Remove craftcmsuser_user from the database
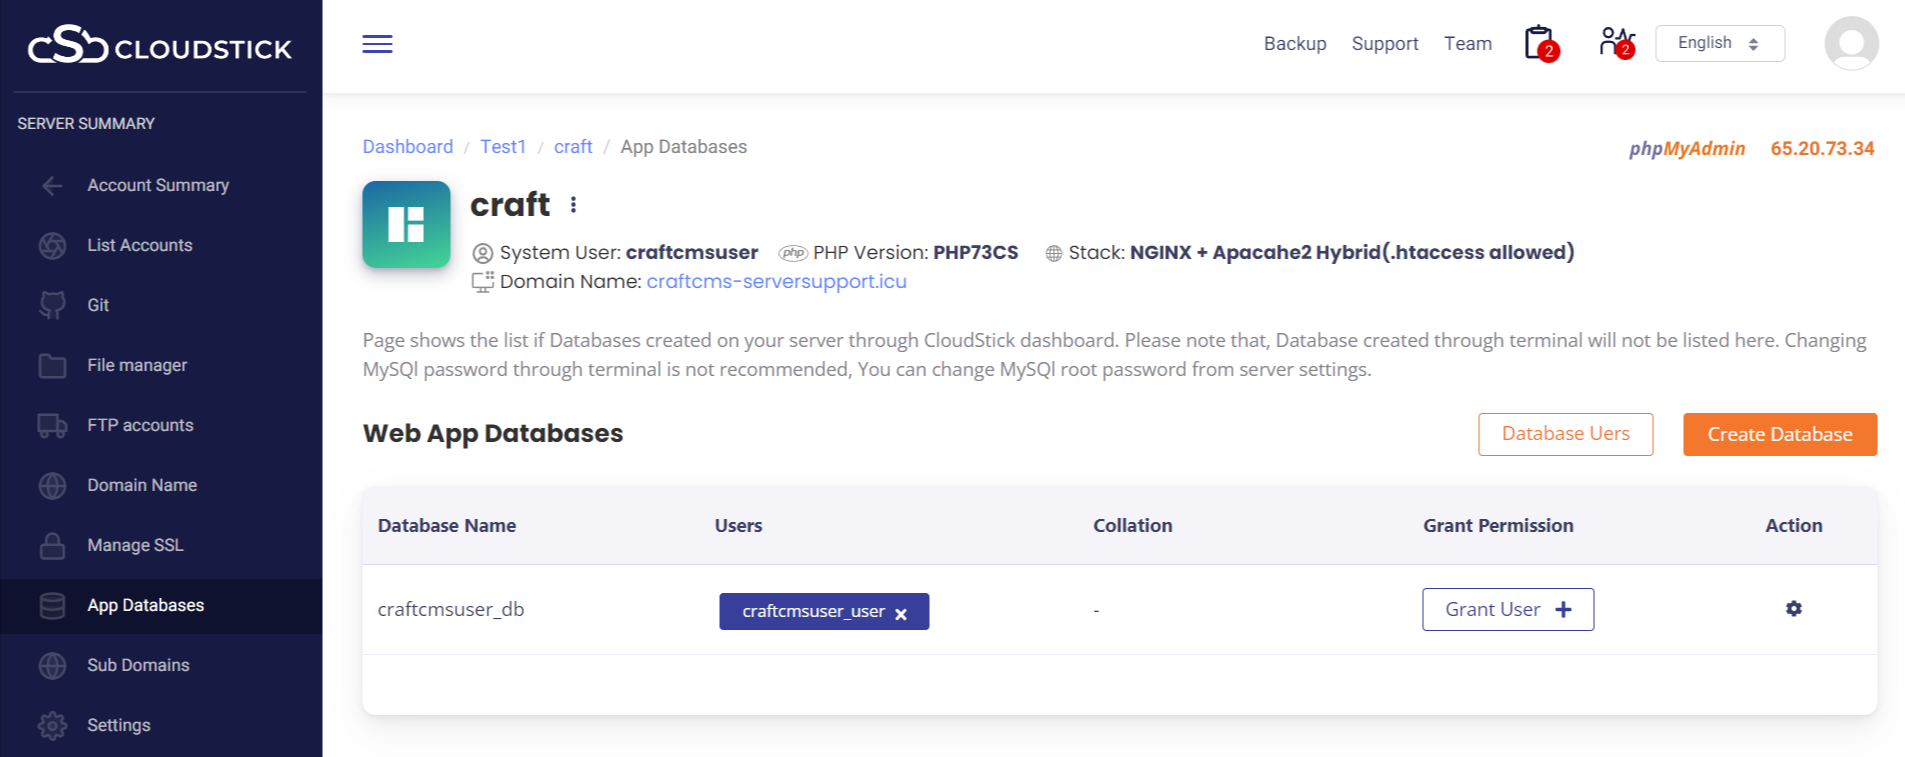 (901, 614)
